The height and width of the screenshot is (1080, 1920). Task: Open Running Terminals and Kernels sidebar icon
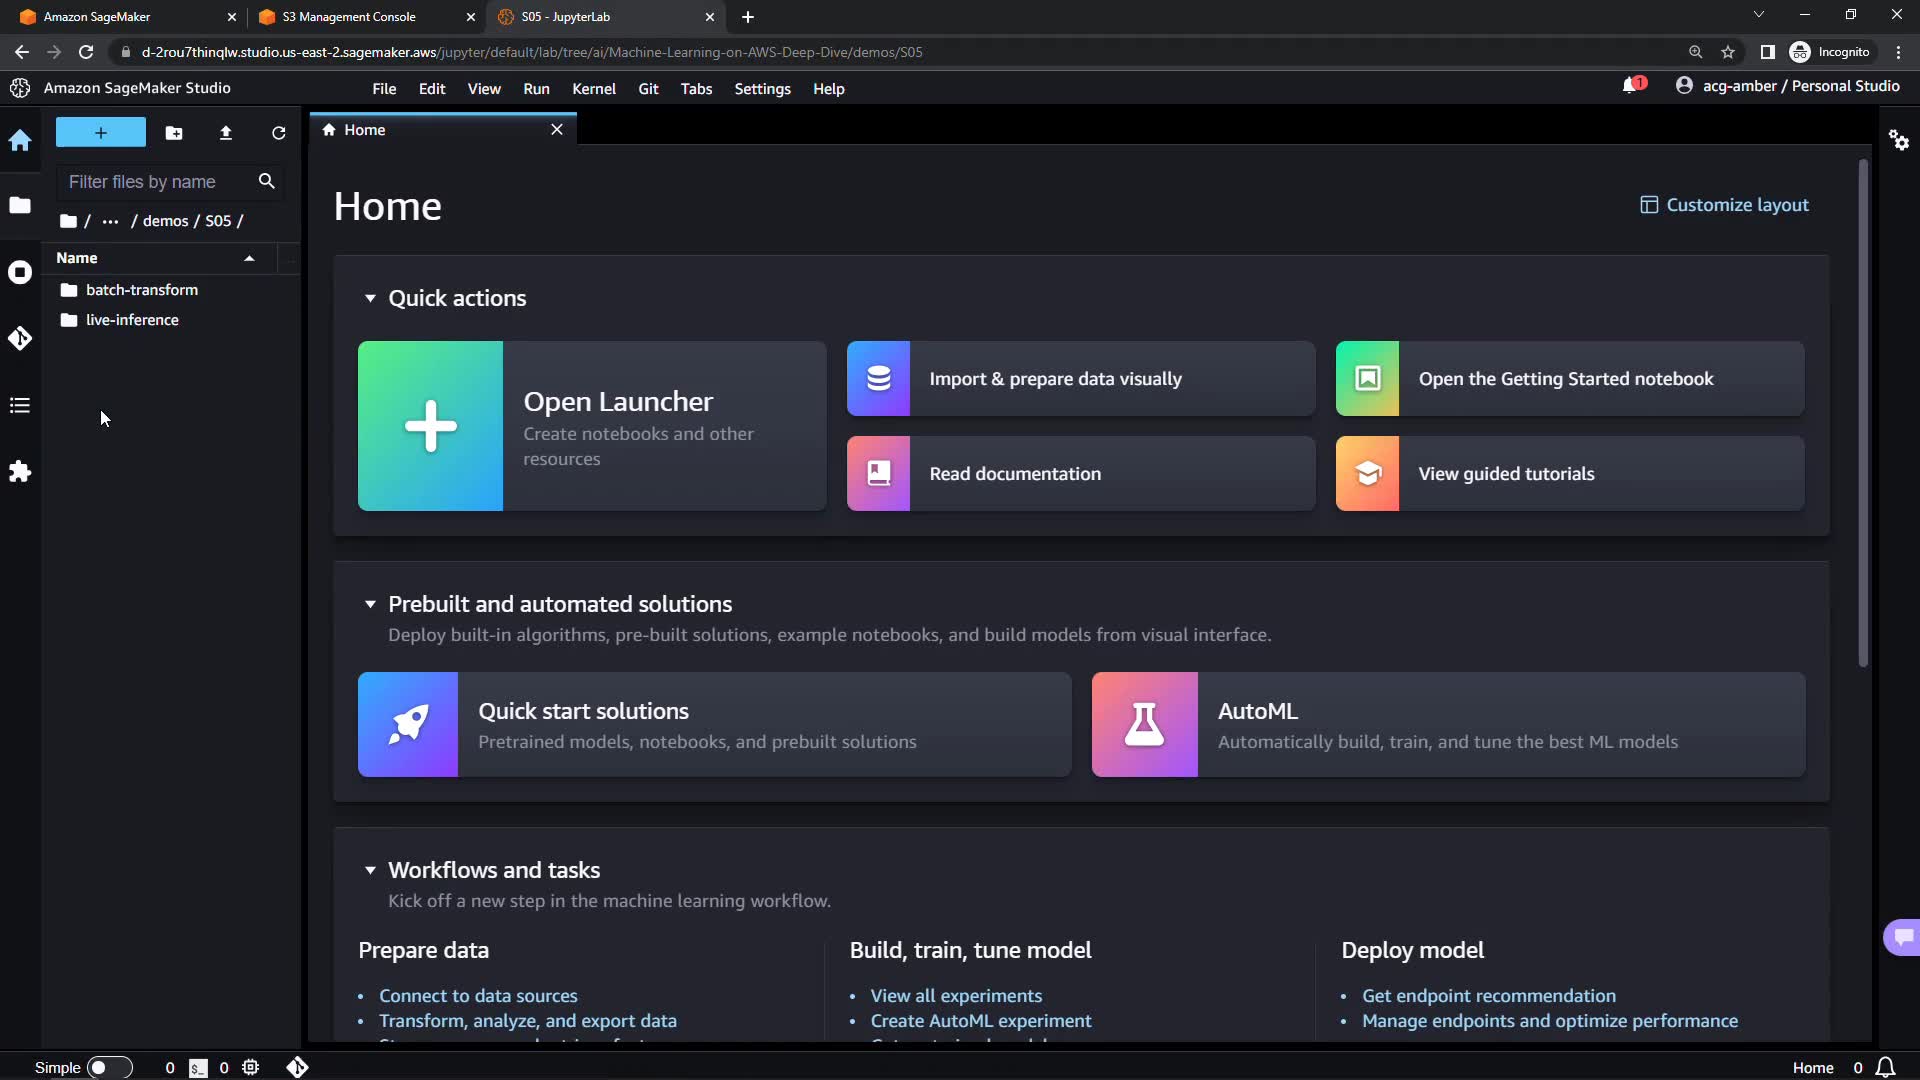pos(20,272)
